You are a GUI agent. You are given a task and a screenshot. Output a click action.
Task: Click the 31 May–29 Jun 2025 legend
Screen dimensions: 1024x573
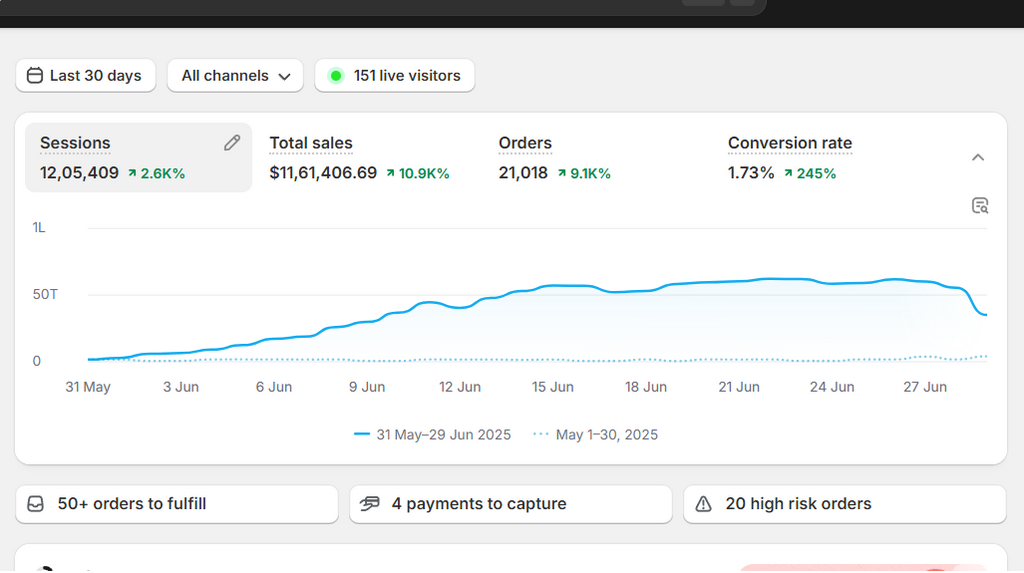[x=432, y=434]
